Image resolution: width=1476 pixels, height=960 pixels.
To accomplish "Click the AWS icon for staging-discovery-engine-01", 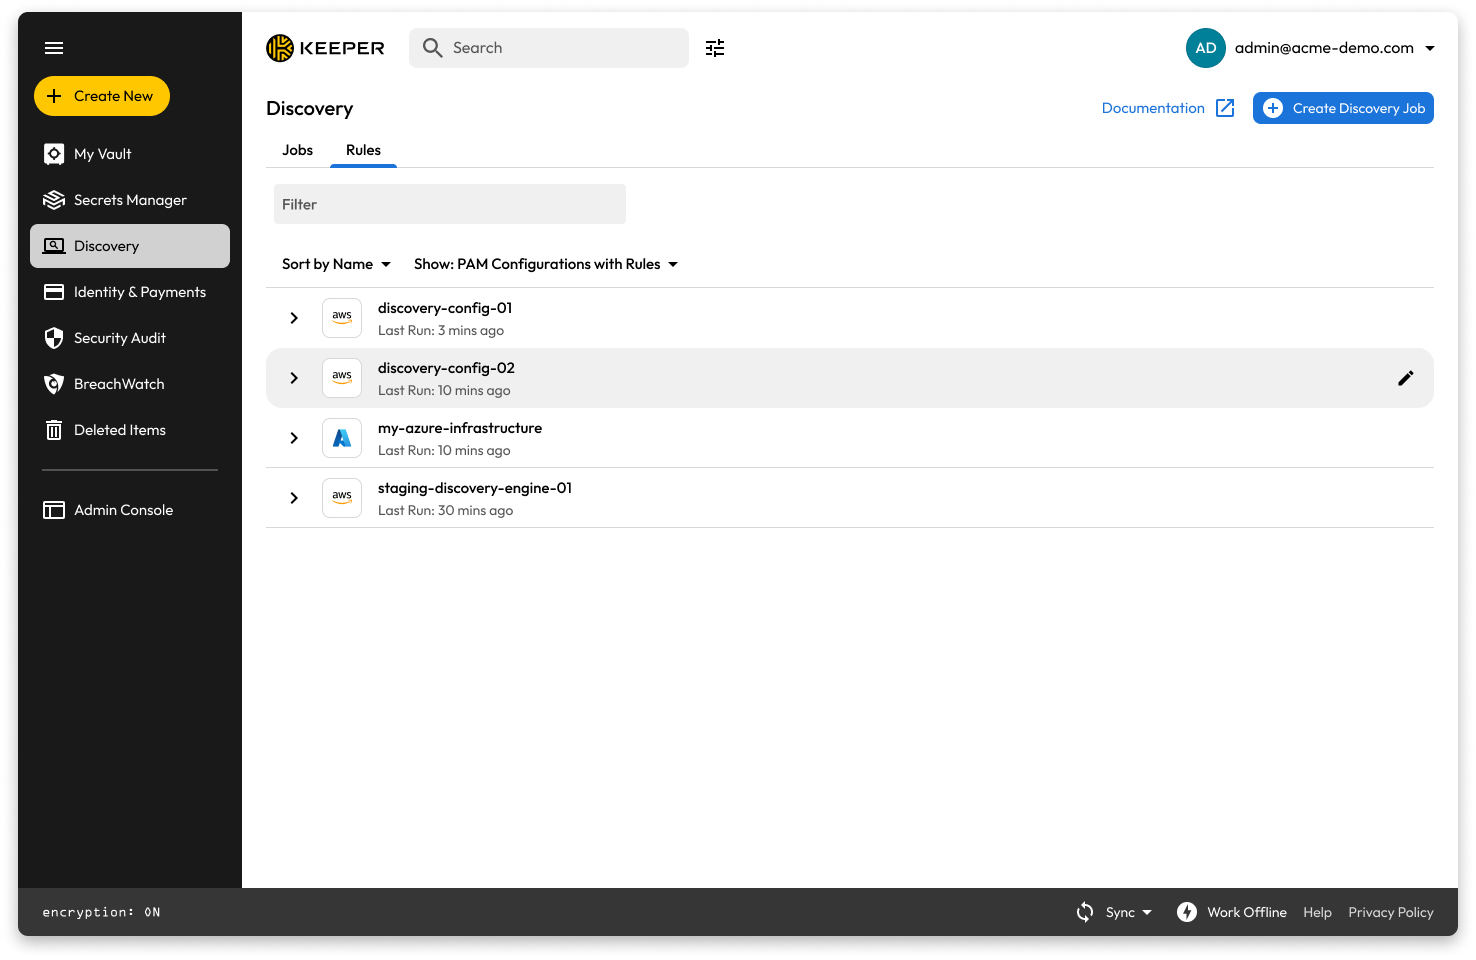I will click(x=342, y=498).
